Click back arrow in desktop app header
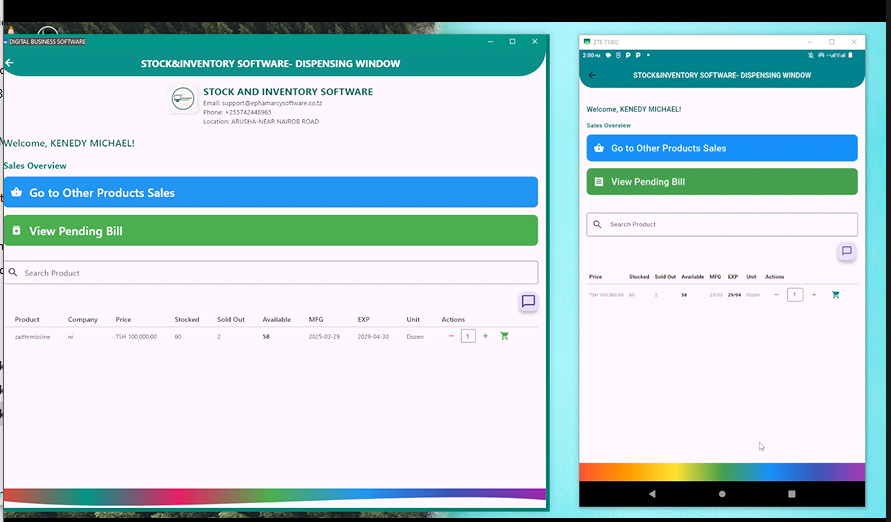Image resolution: width=891 pixels, height=522 pixels. 10,63
